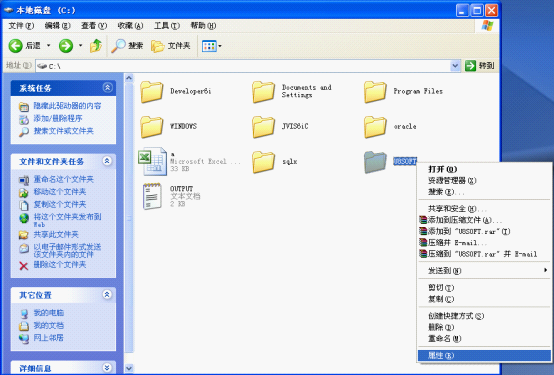Click Search files or folders (搜索文件或文件夹) link
This screenshot has height=375, width=554.
(64, 131)
